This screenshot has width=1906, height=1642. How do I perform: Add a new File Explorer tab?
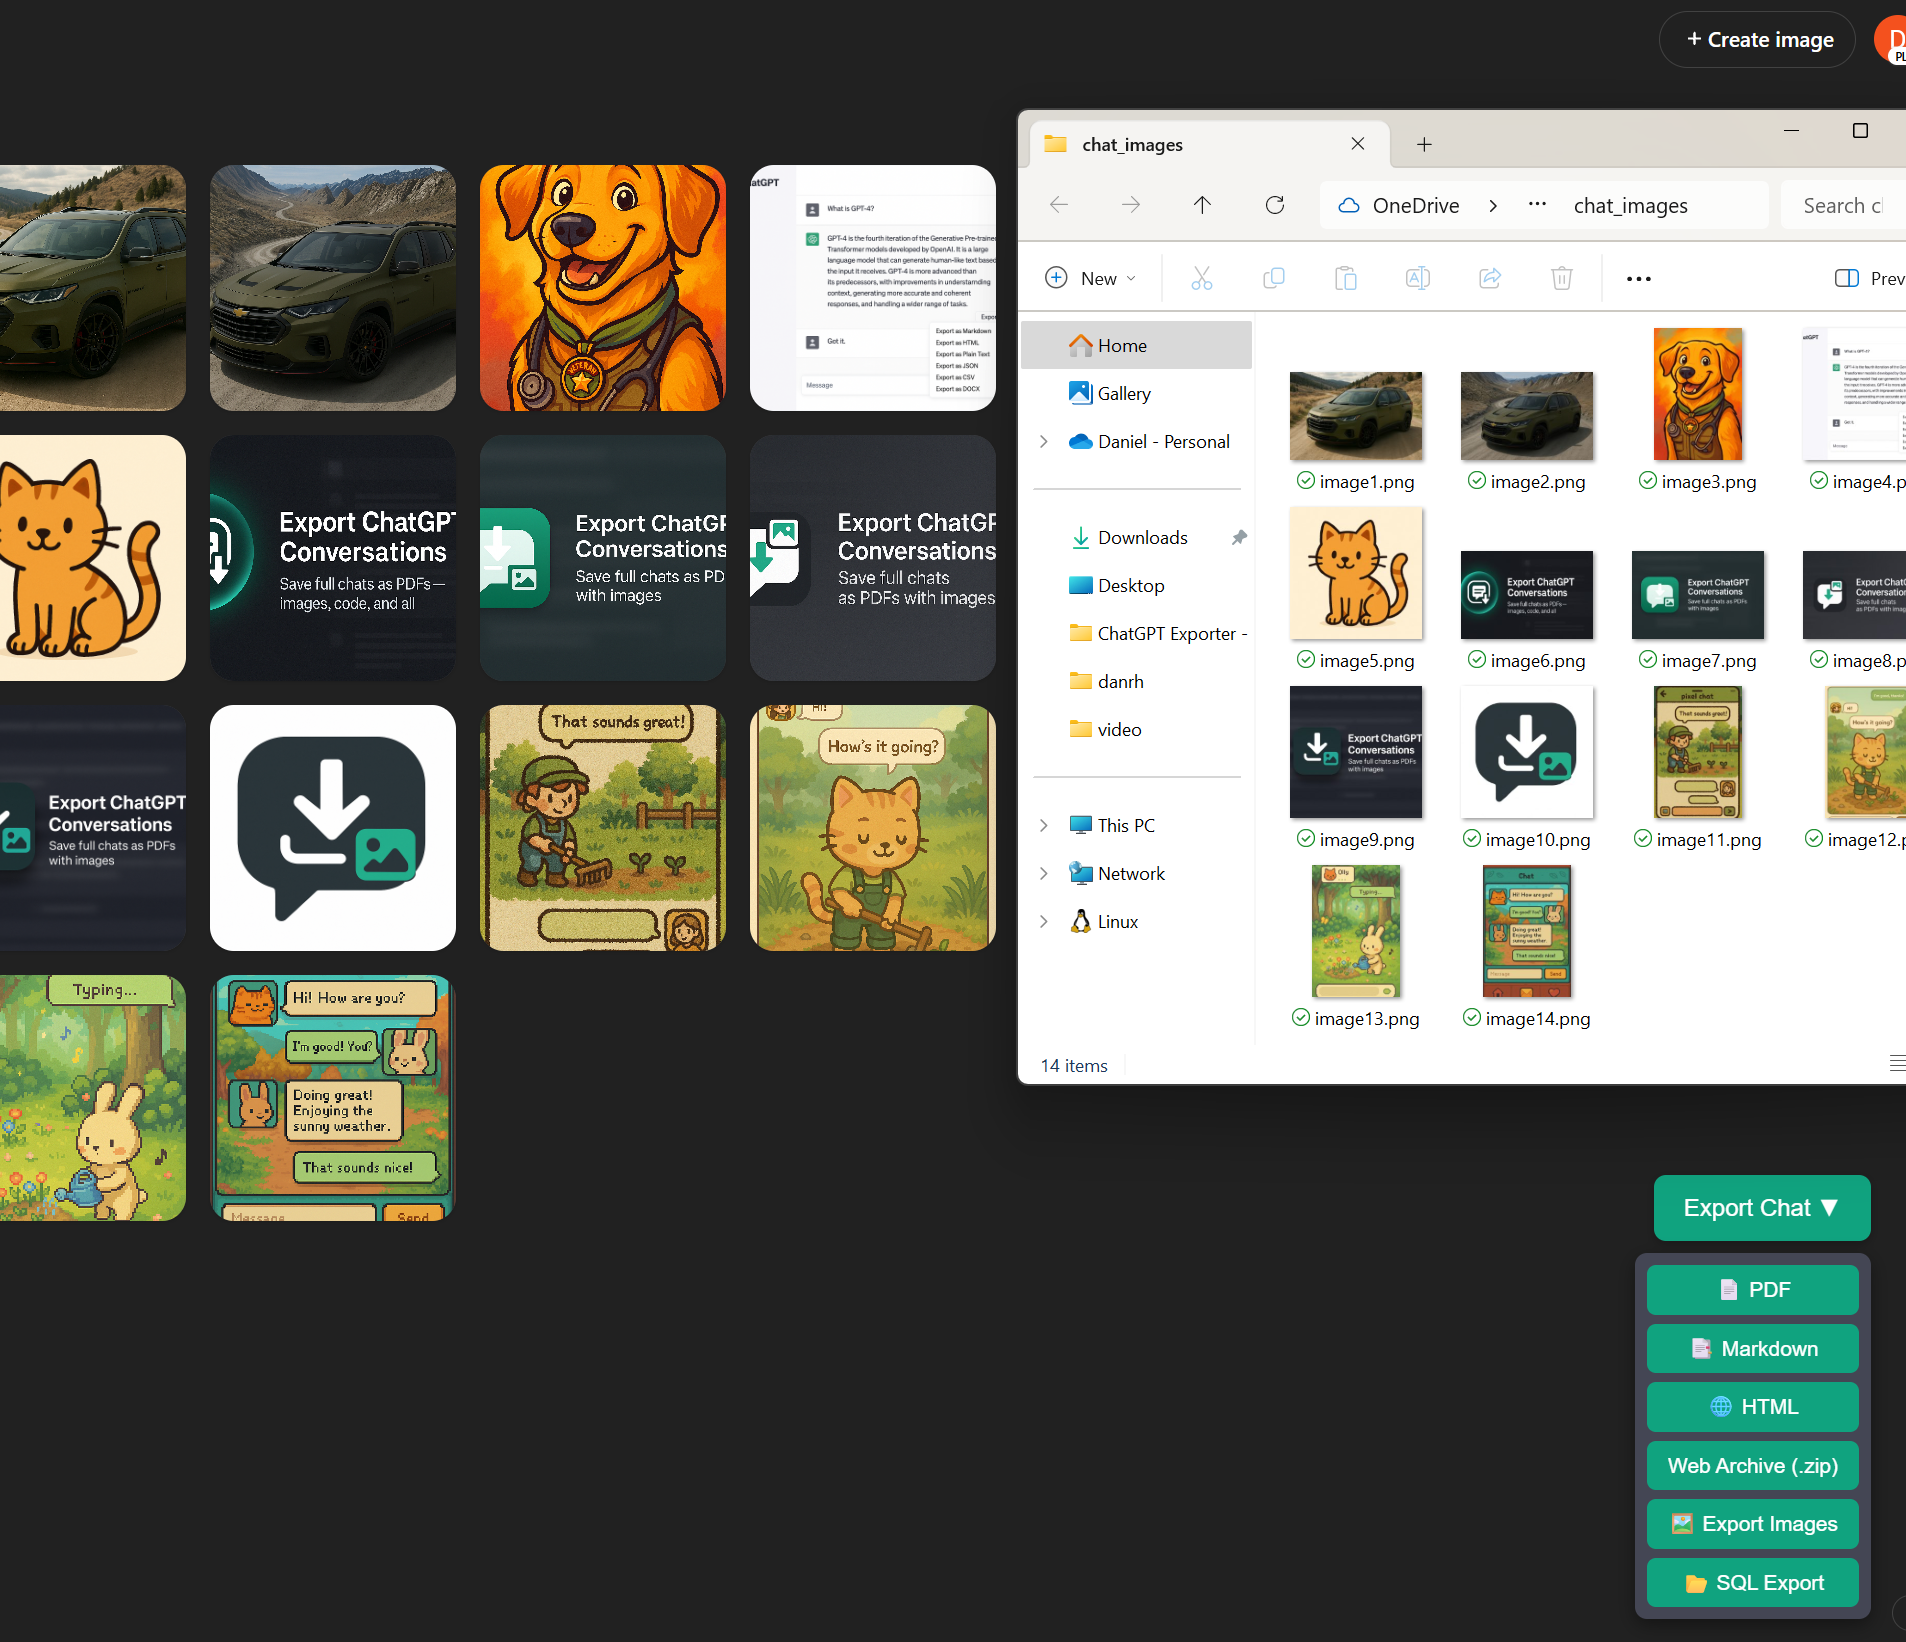click(x=1424, y=144)
